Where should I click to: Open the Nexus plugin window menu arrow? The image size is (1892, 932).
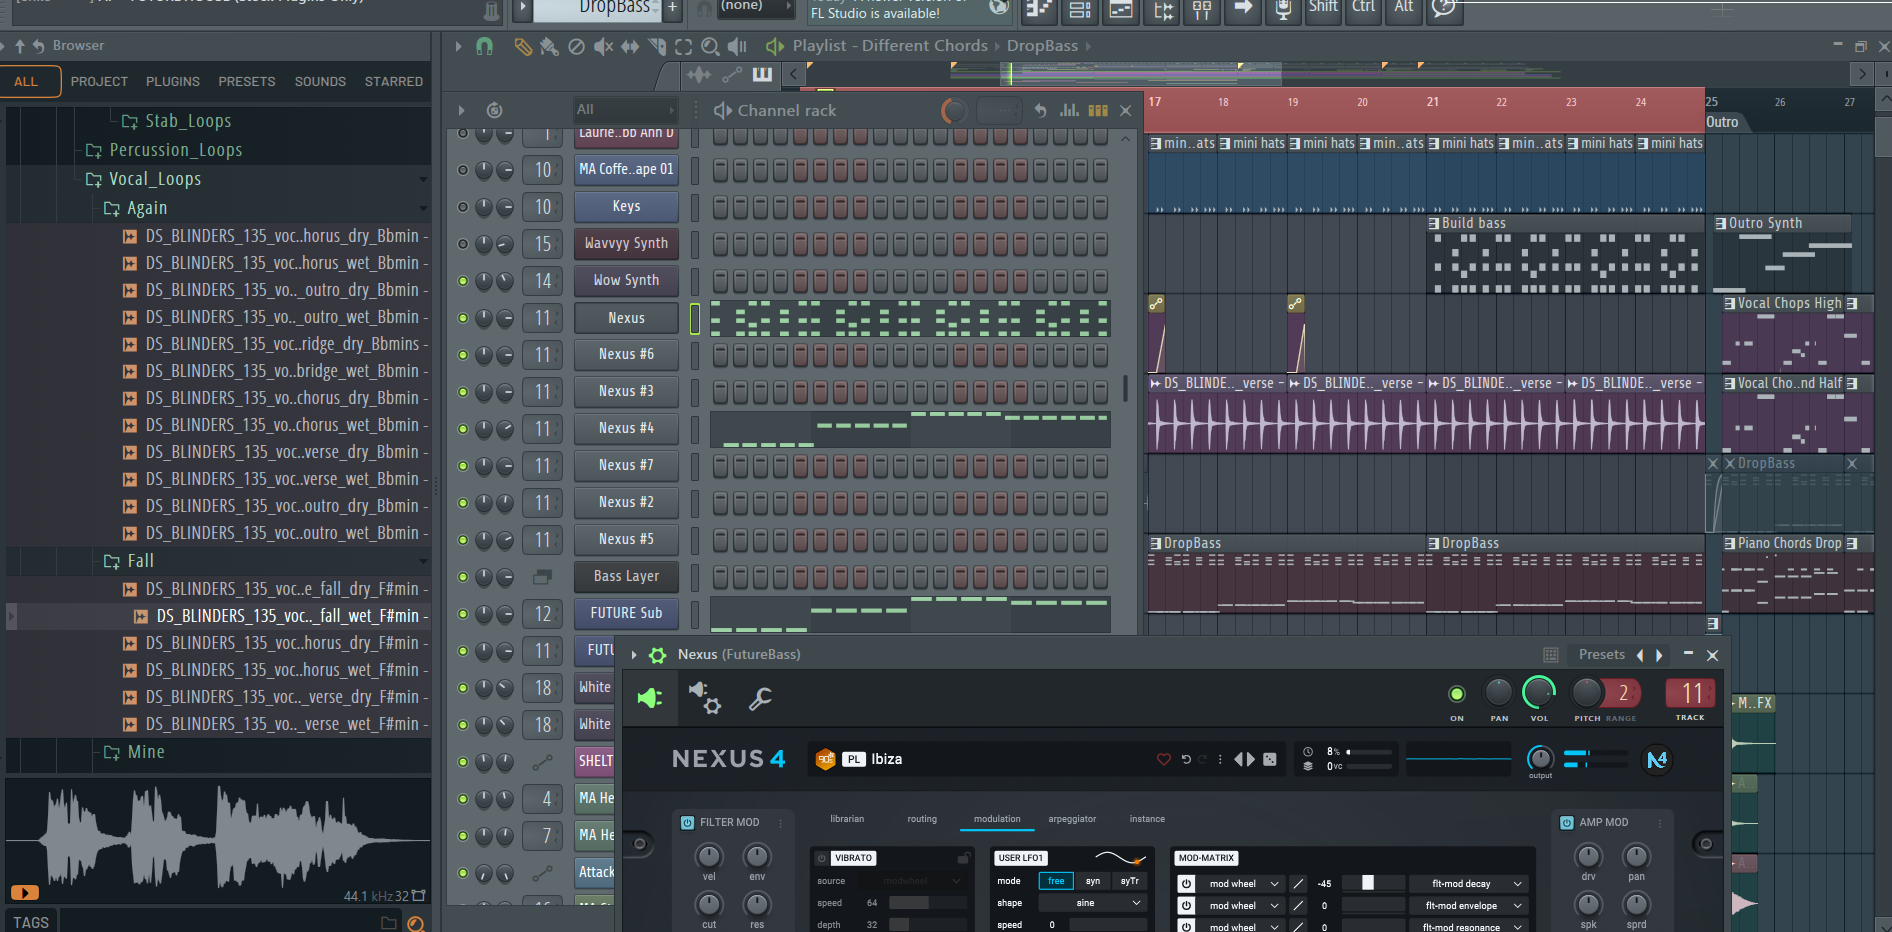[634, 655]
